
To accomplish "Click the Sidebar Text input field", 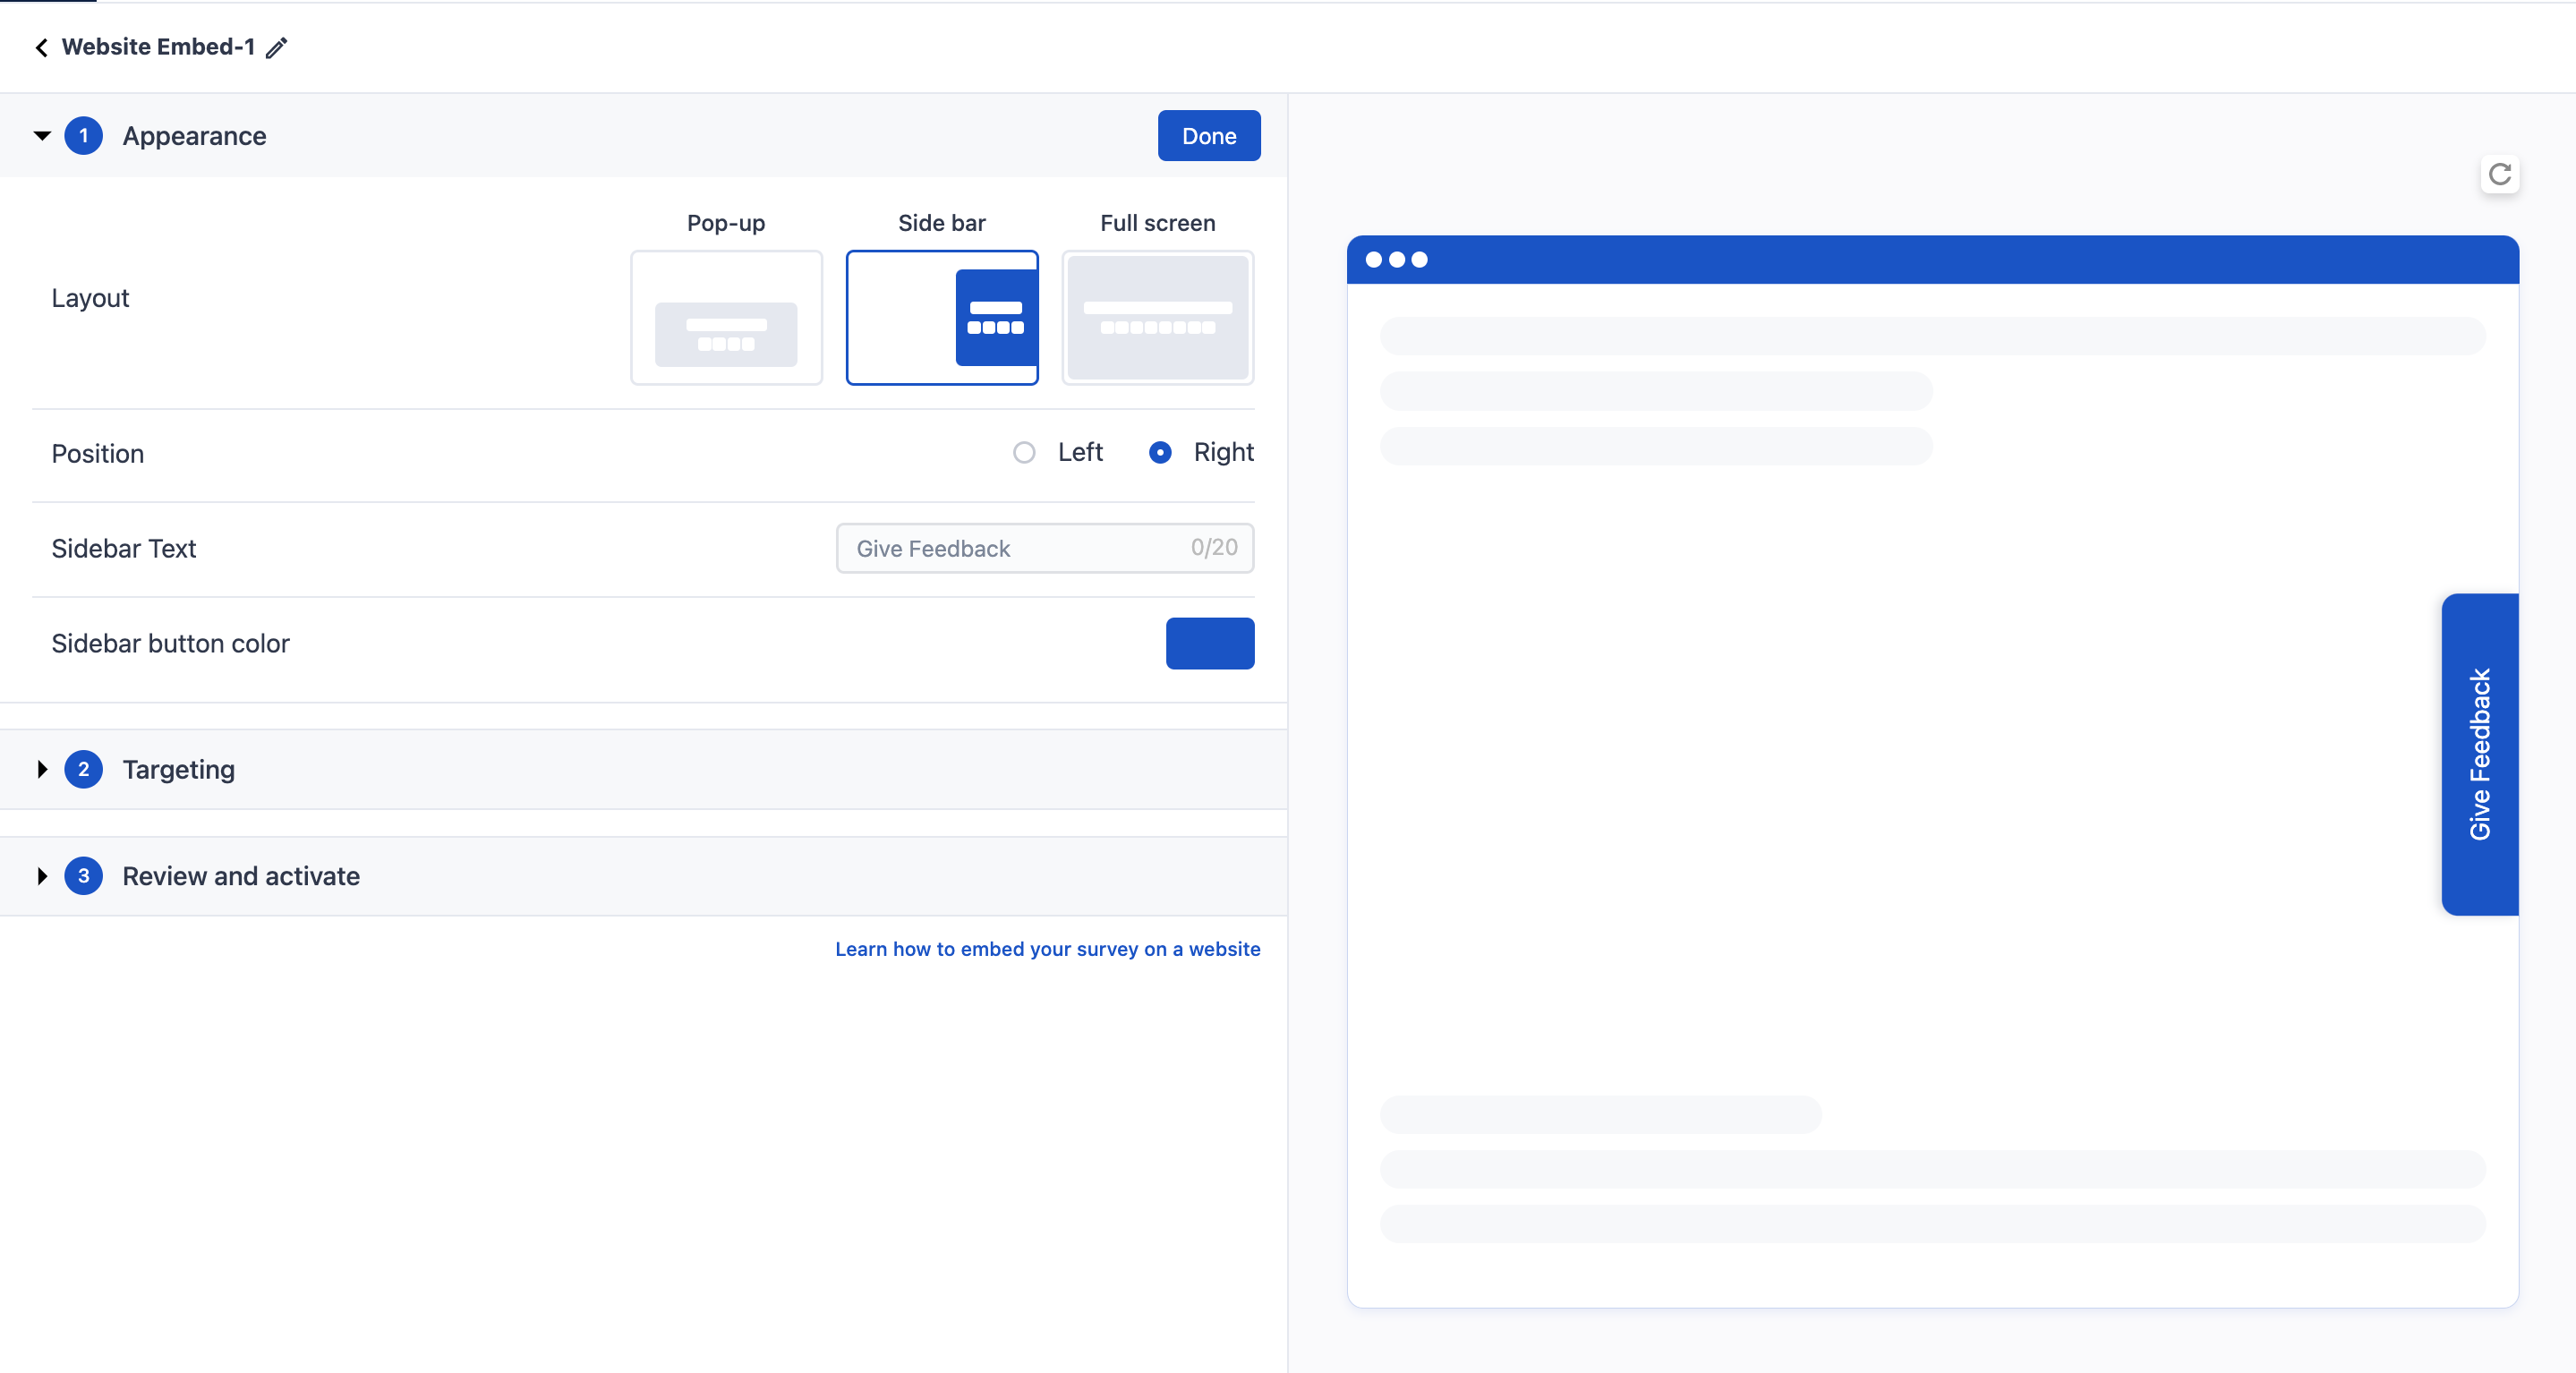I will click(x=1045, y=548).
